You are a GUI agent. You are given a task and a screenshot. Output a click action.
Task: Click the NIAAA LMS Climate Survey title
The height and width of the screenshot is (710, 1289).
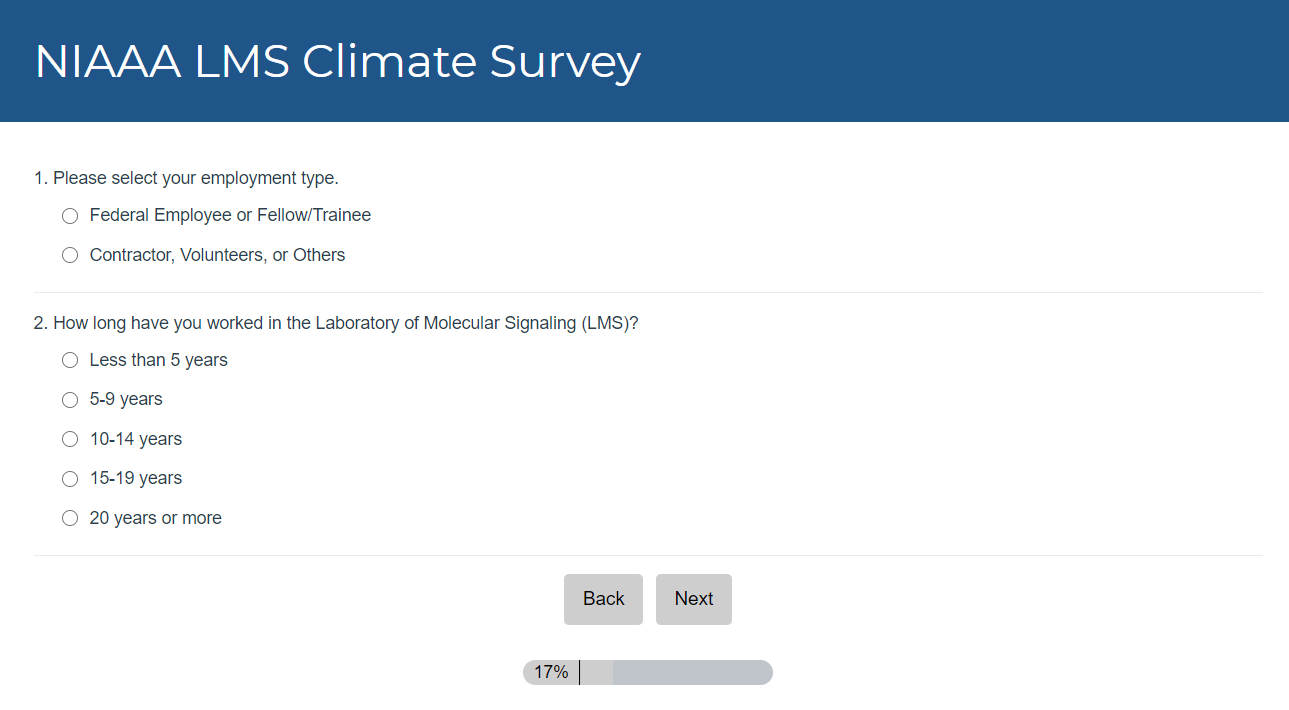click(337, 62)
